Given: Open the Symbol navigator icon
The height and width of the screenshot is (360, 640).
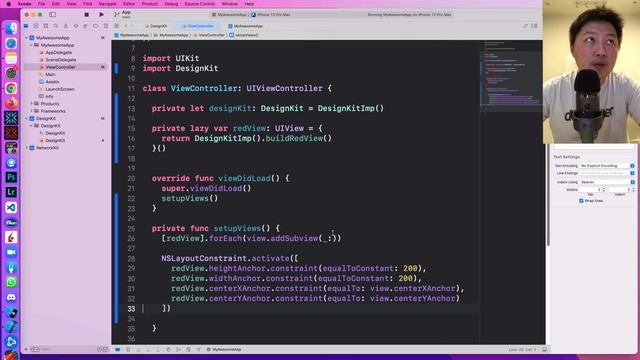Looking at the screenshot, I should point(46,26).
